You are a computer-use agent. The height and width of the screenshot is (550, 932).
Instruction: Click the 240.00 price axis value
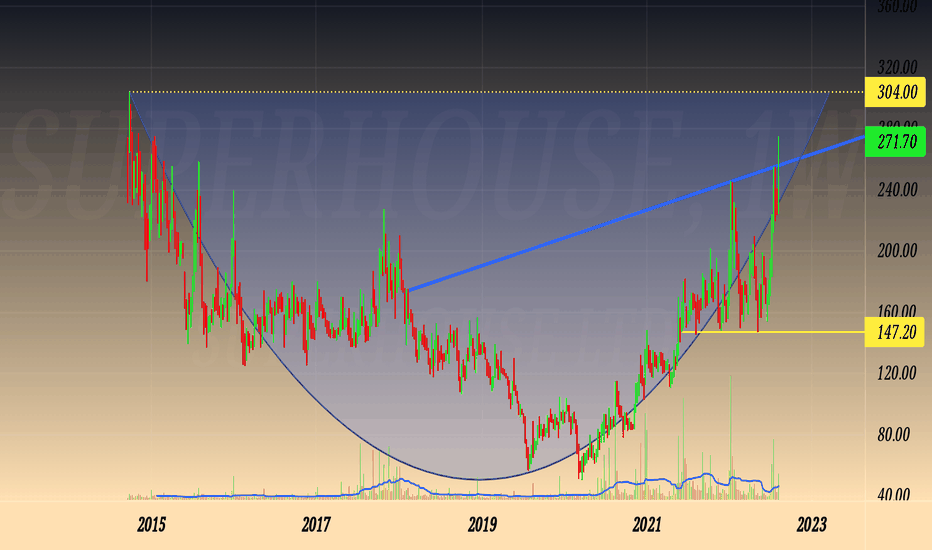coord(897,190)
